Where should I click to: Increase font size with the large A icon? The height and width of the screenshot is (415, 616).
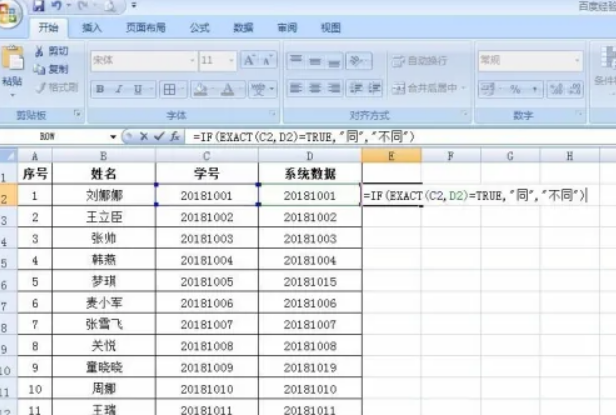[x=249, y=61]
